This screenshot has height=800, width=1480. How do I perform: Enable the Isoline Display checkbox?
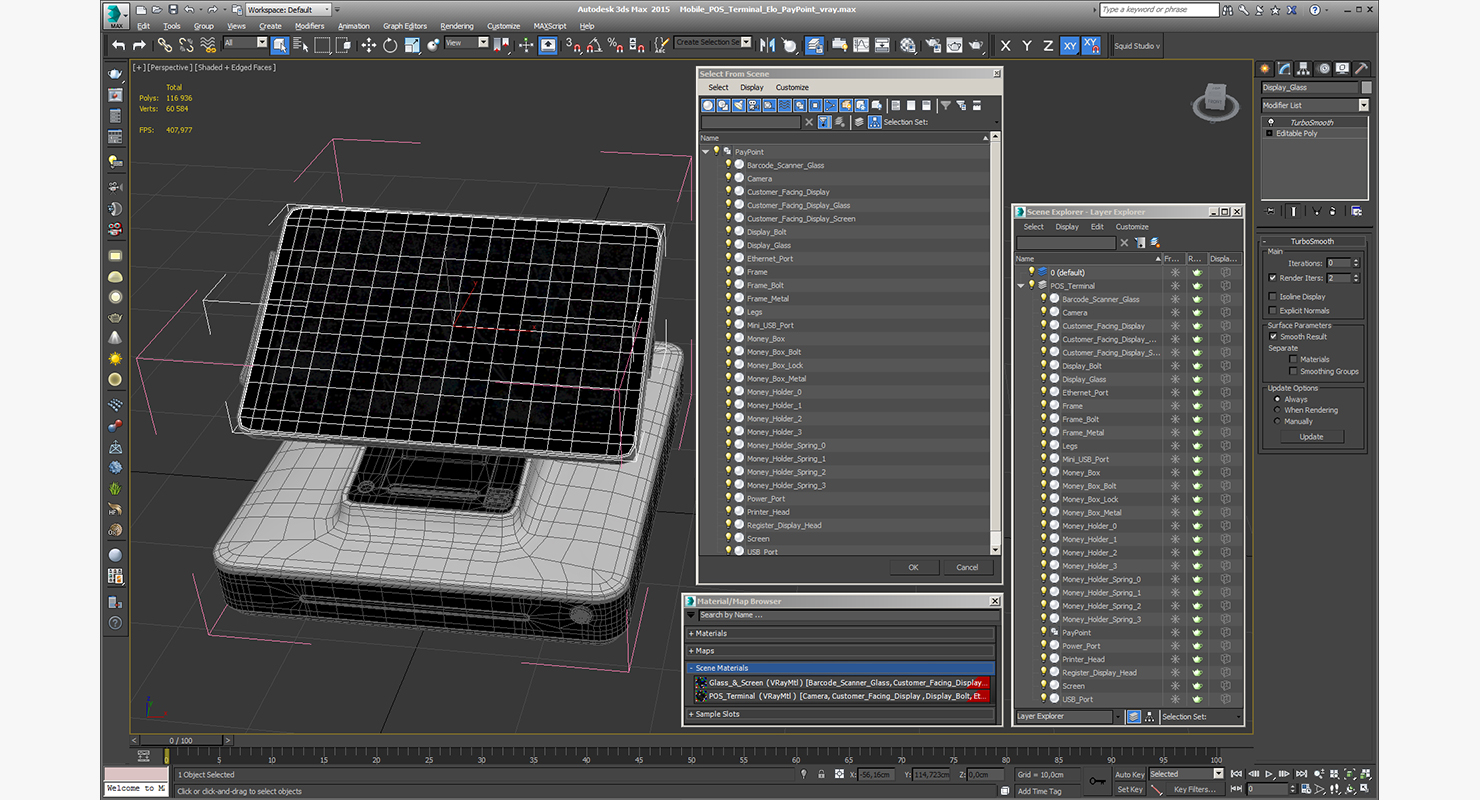coord(1272,296)
